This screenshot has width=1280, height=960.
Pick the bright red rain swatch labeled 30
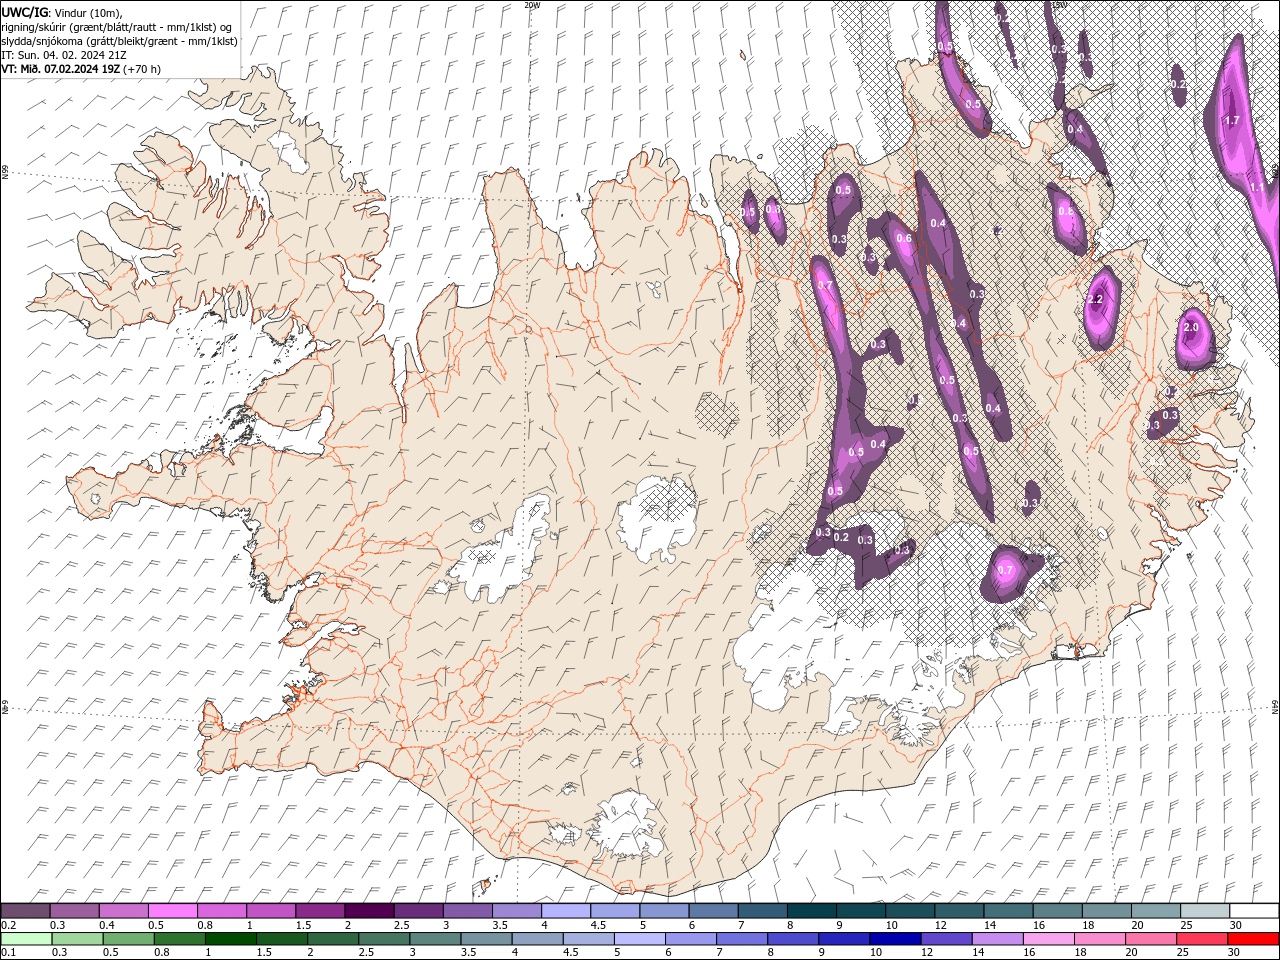tap(1253, 939)
